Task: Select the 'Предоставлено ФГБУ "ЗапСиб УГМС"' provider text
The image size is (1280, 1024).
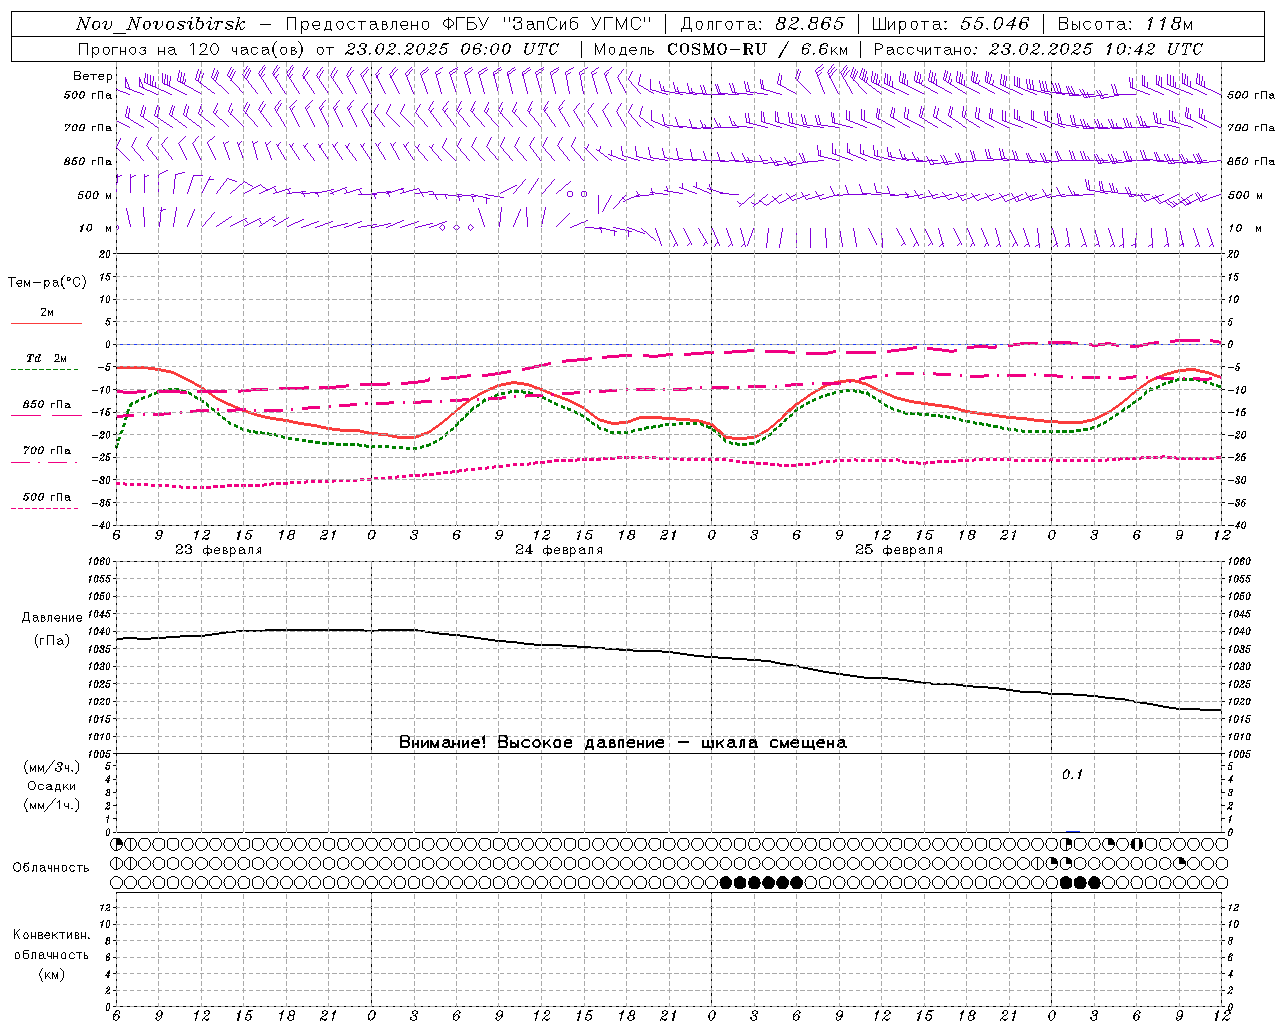Action: [468, 24]
